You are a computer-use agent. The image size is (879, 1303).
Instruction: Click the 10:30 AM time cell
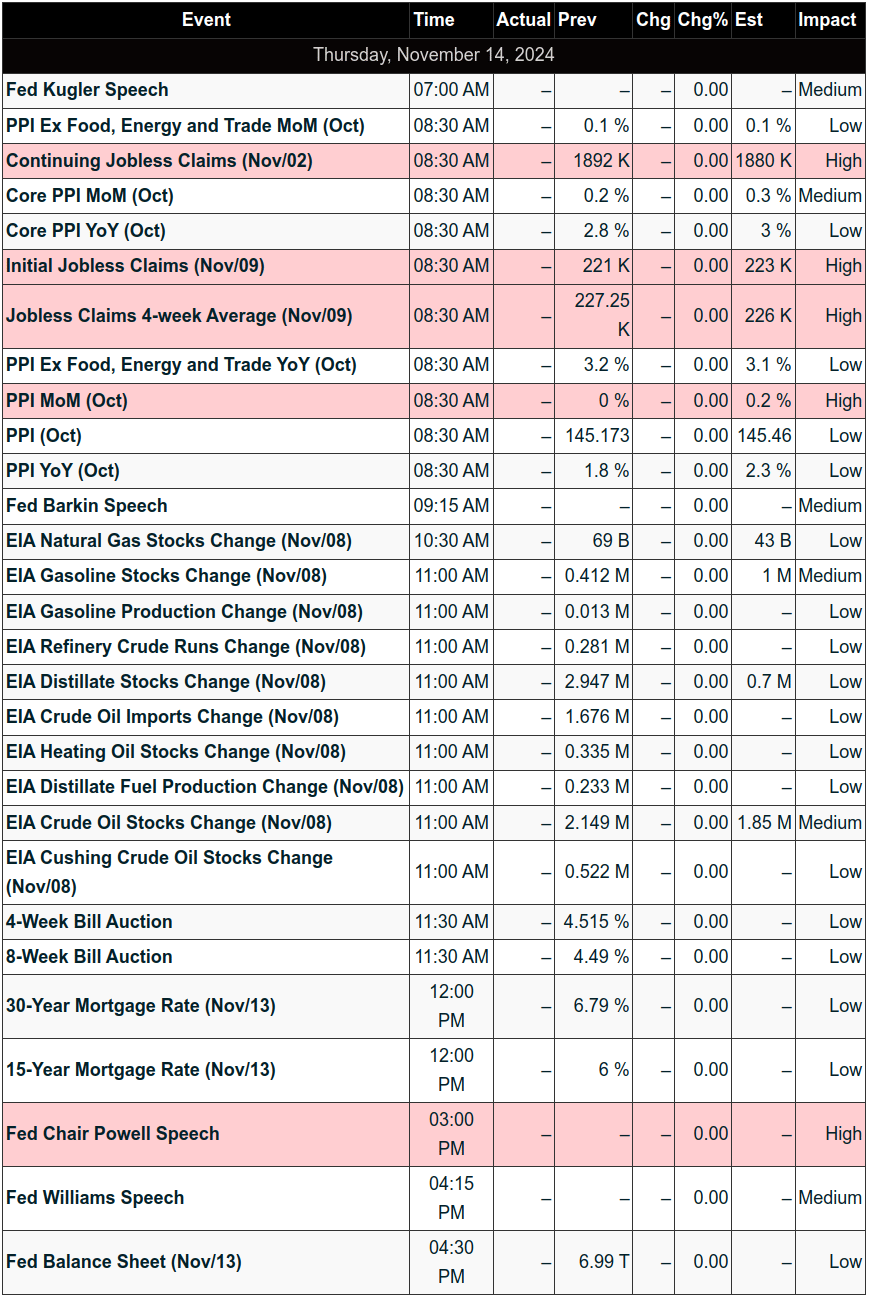pyautogui.click(x=451, y=541)
